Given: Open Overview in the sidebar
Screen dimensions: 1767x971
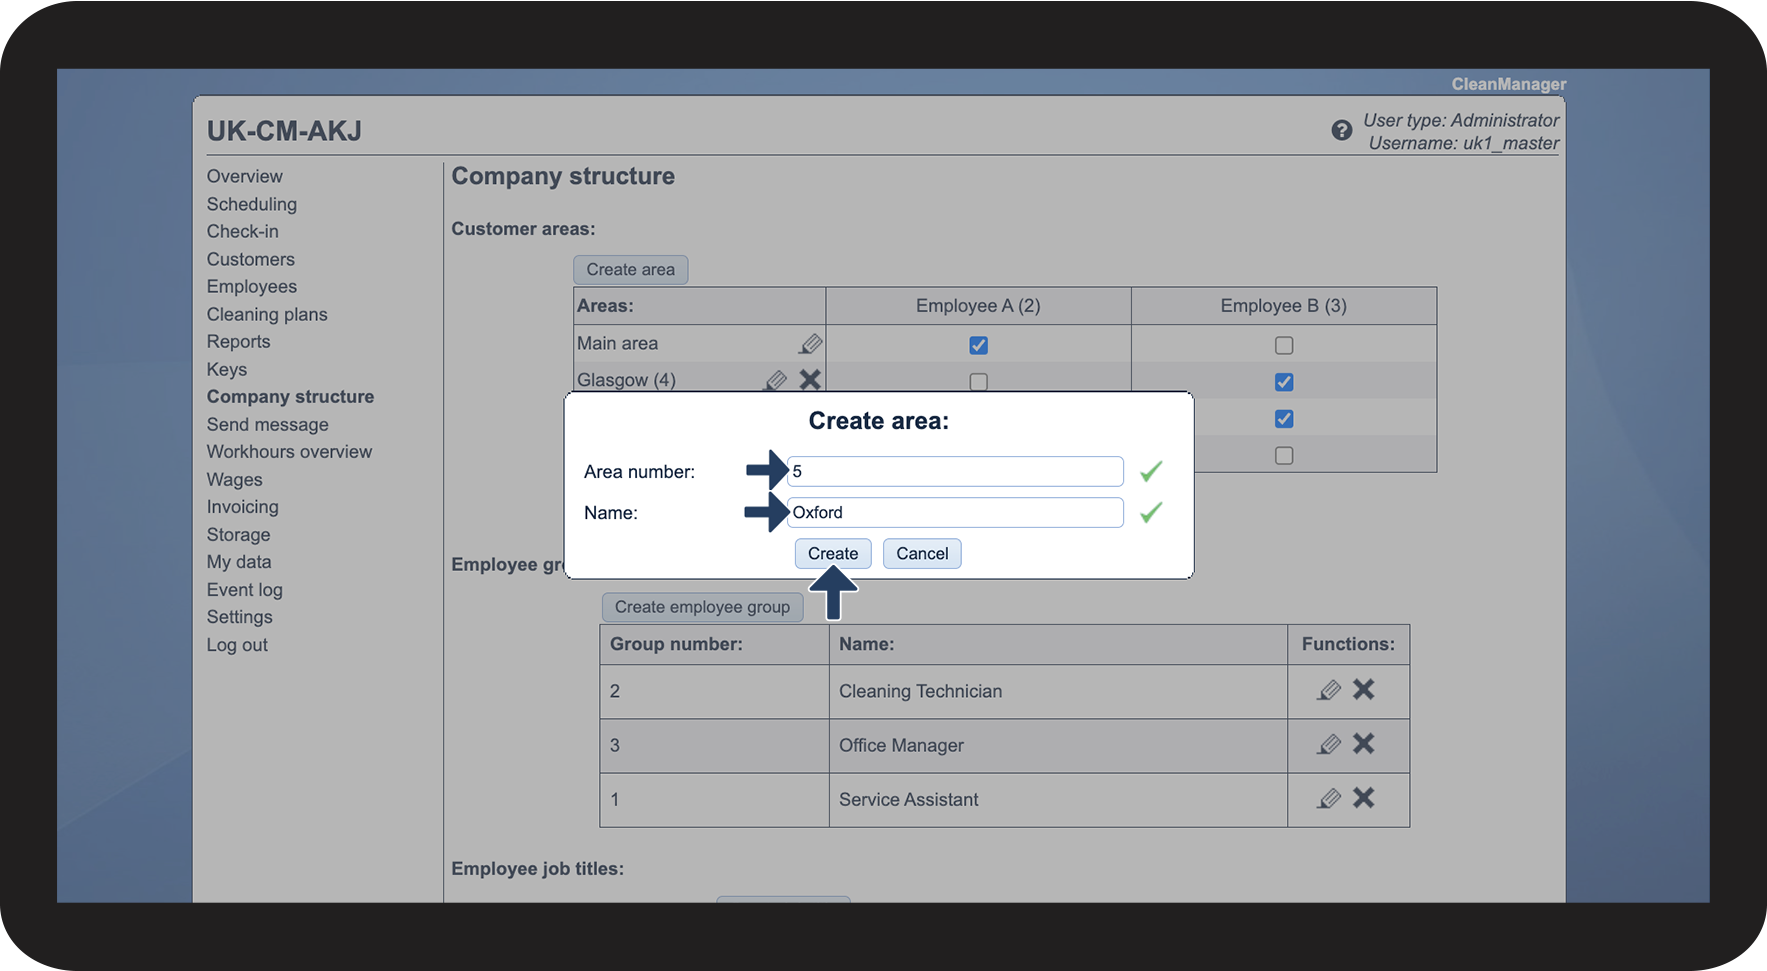Looking at the screenshot, I should point(245,176).
